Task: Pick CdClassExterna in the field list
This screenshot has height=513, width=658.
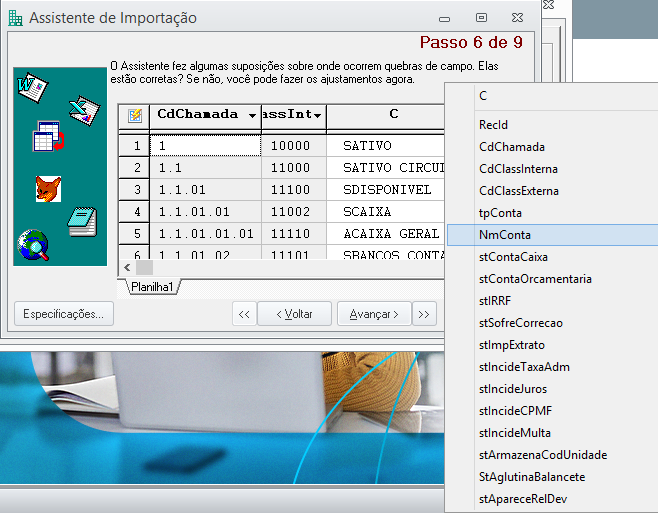Action: 551,191
